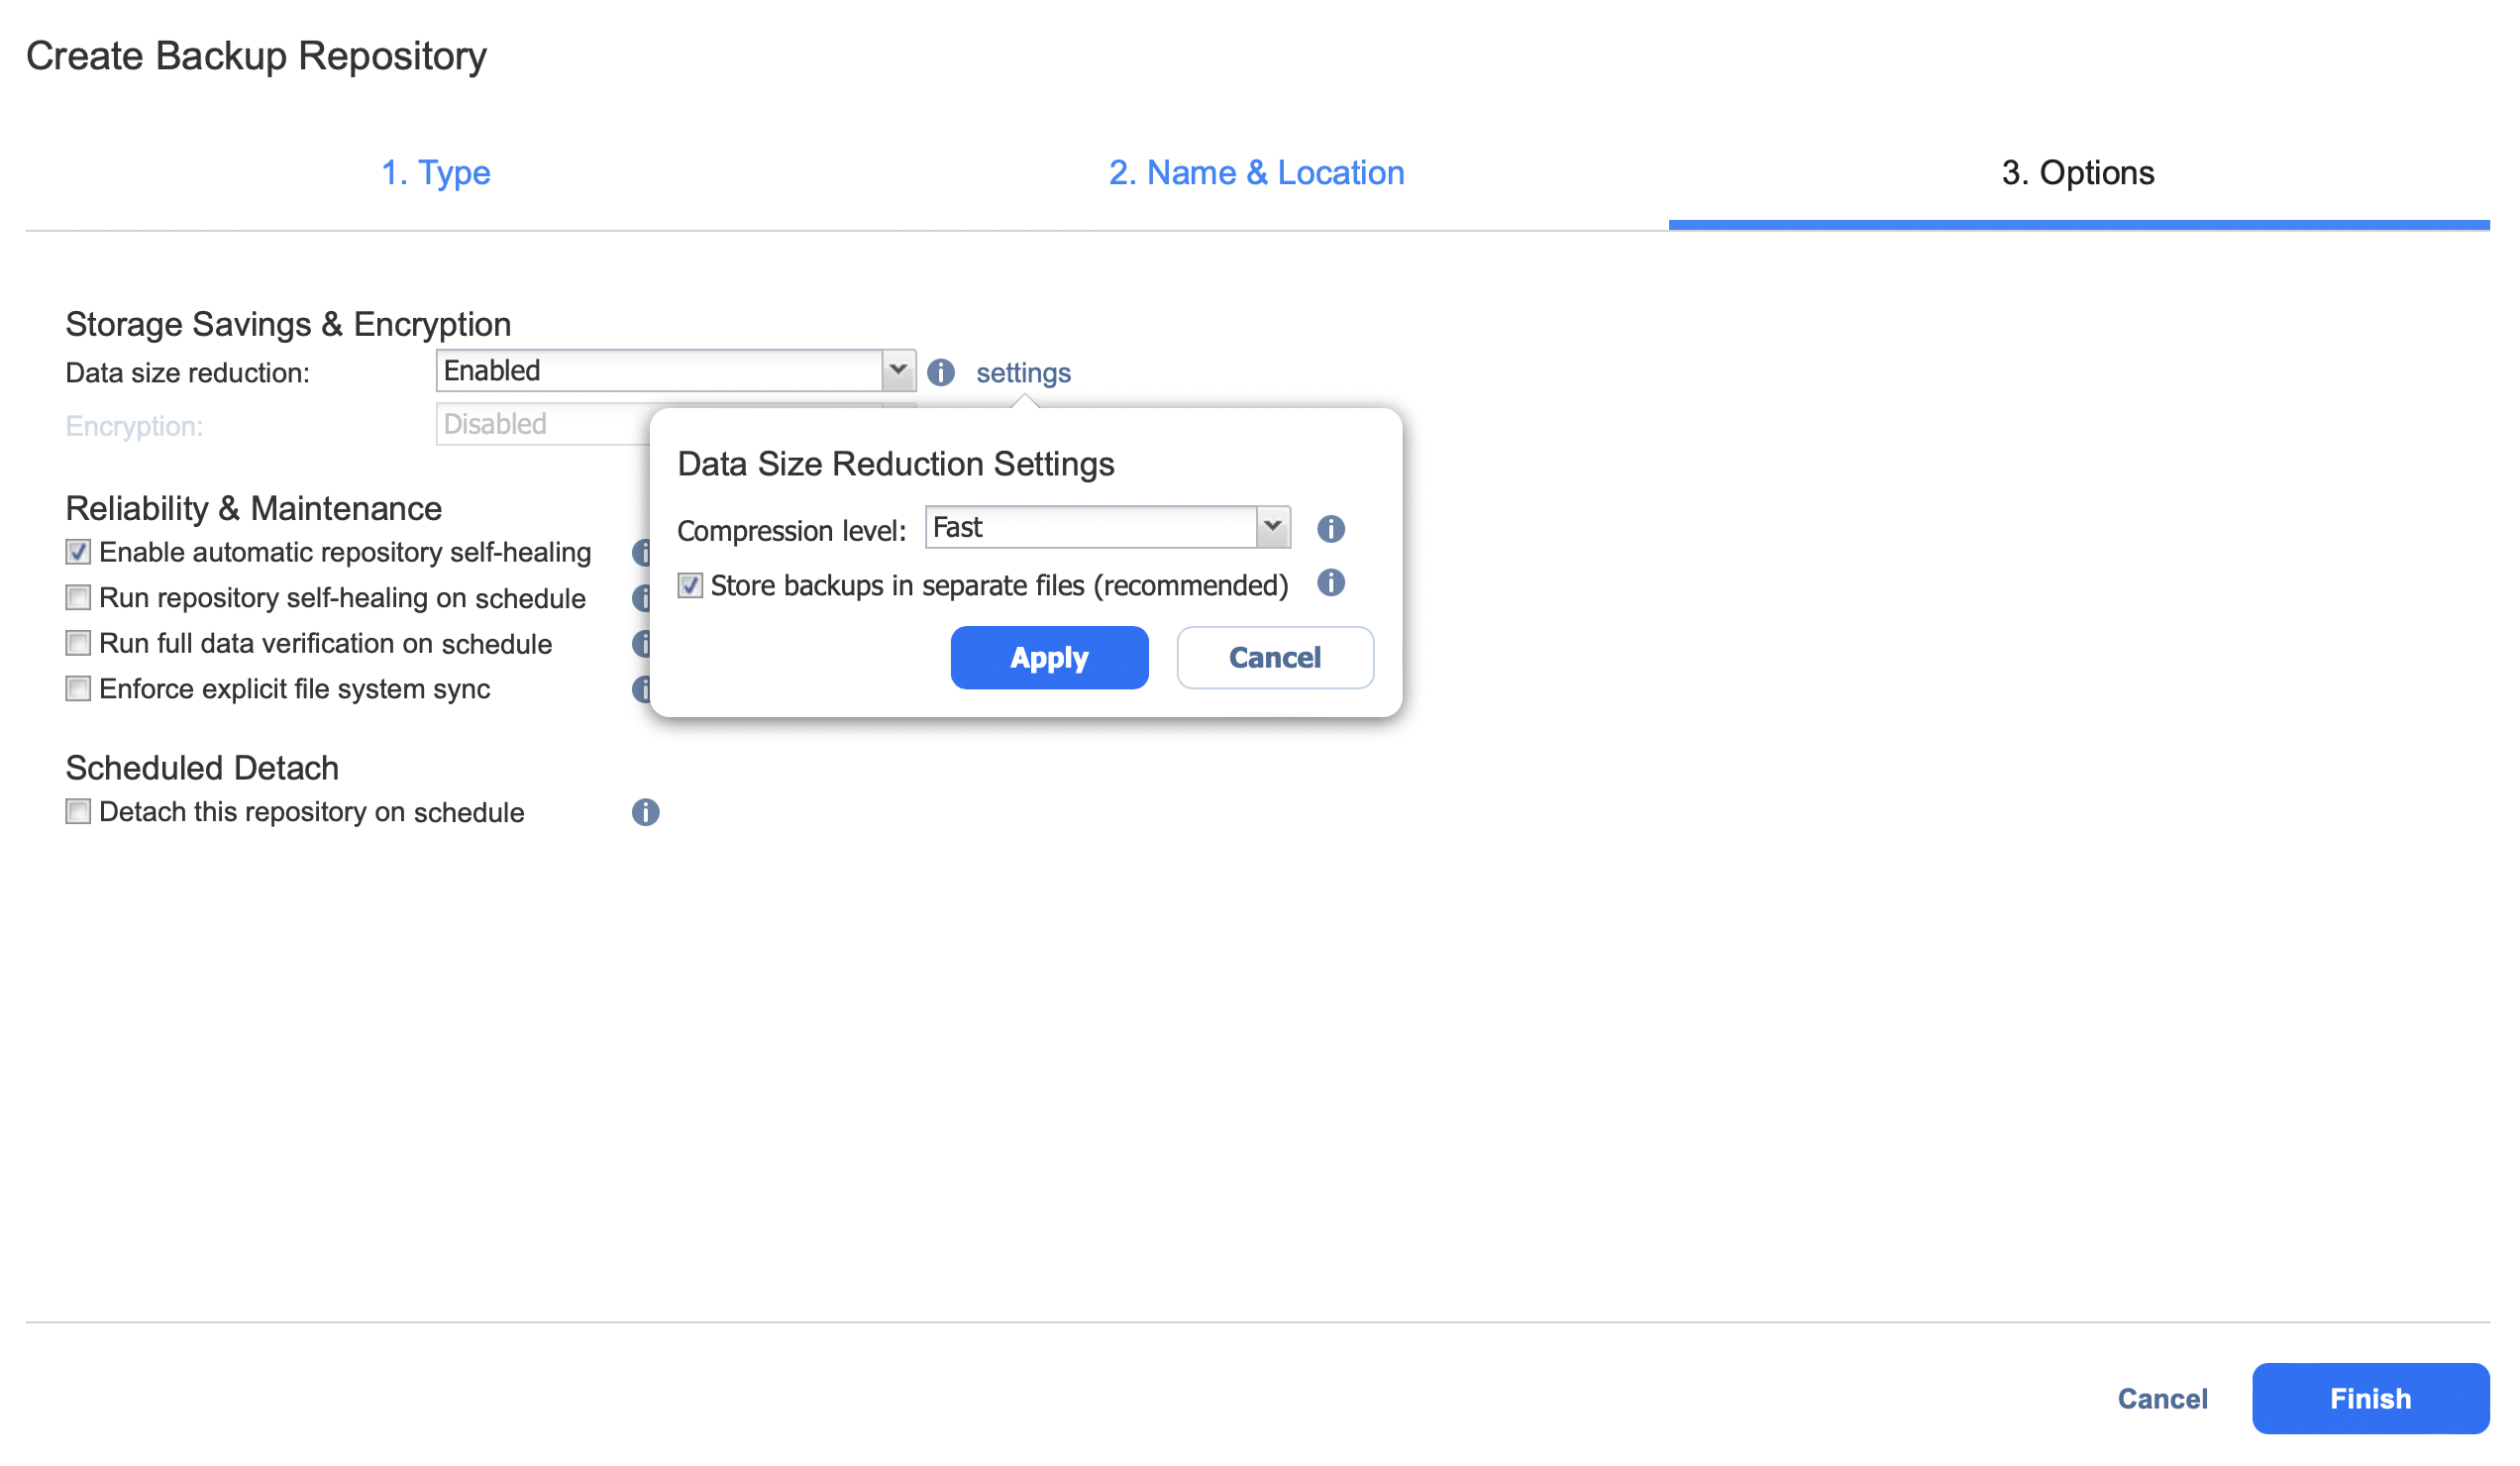Uncheck Enable automatic repository self-healing

click(x=78, y=552)
